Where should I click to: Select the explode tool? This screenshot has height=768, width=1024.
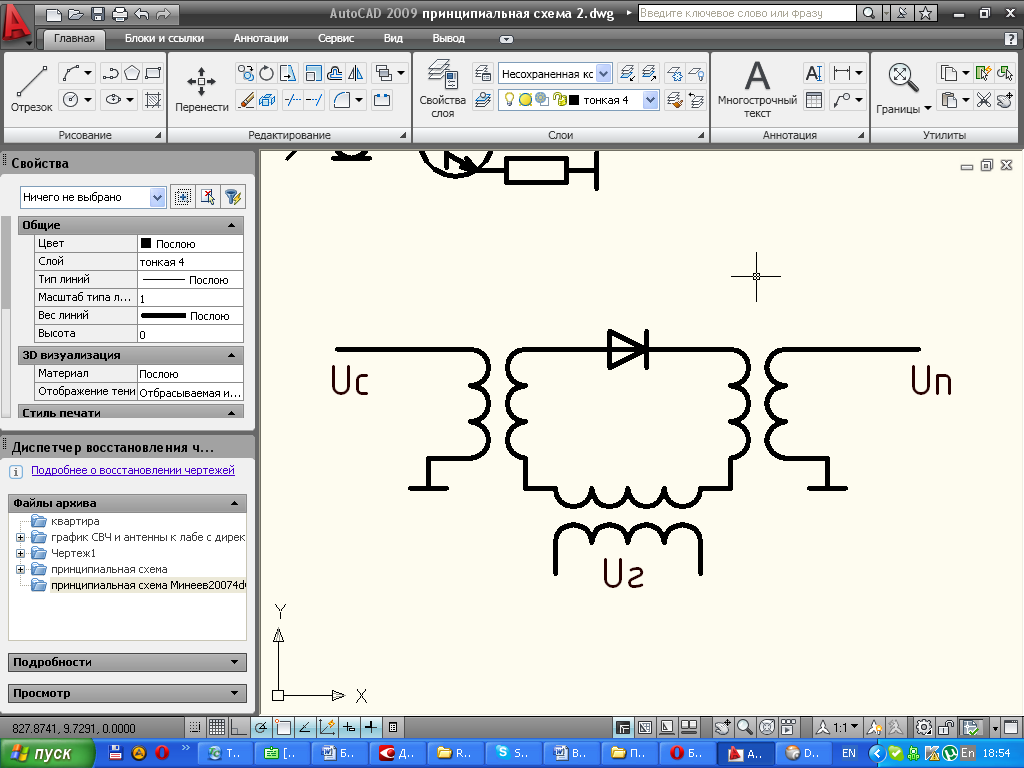tap(266, 100)
